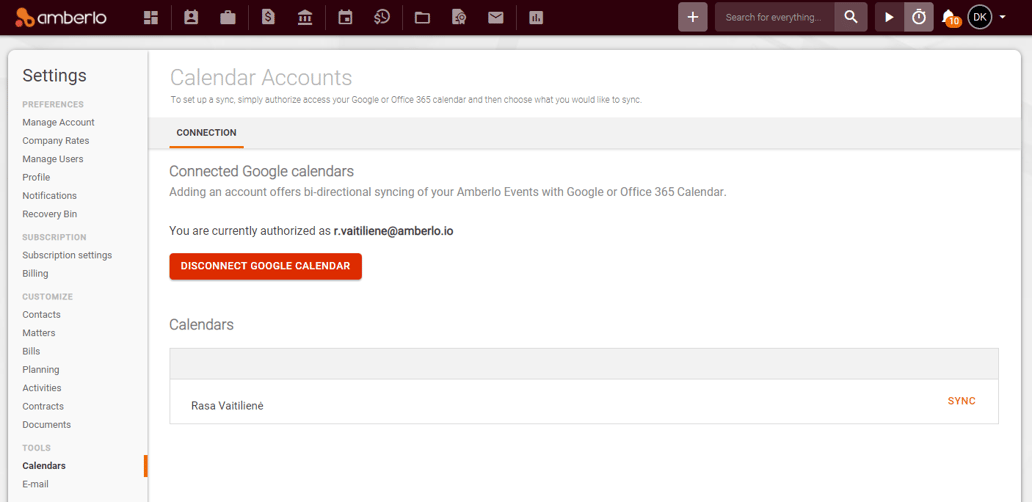
Task: Open Matters customization
Action: click(x=39, y=333)
